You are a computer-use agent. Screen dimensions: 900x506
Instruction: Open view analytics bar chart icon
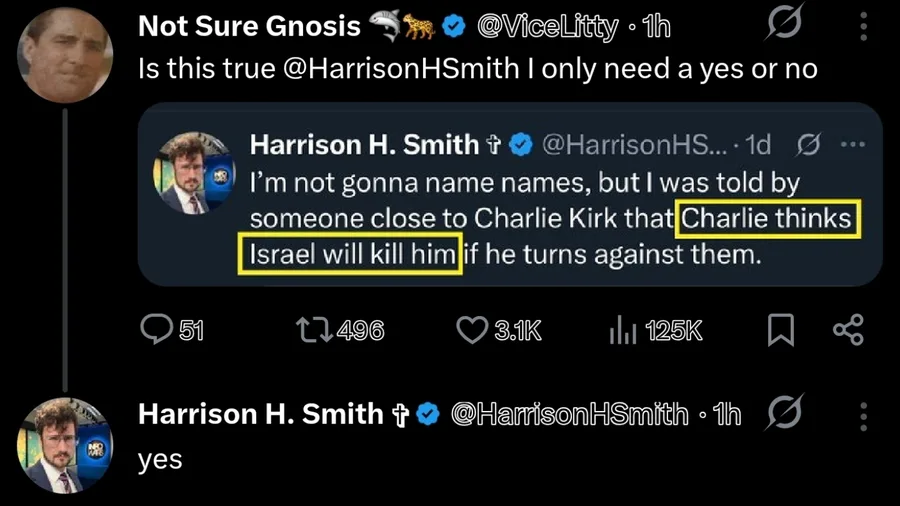[623, 329]
